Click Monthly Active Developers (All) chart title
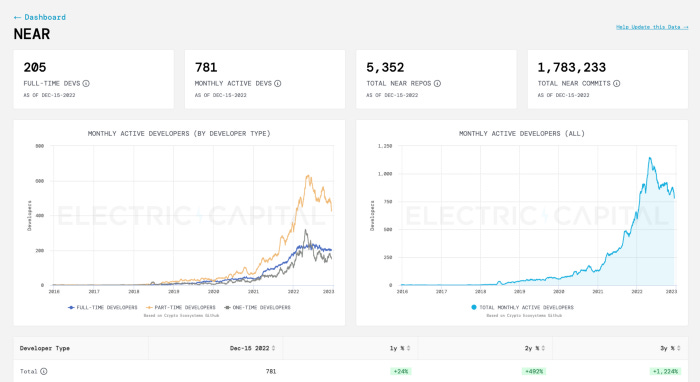 522,133
